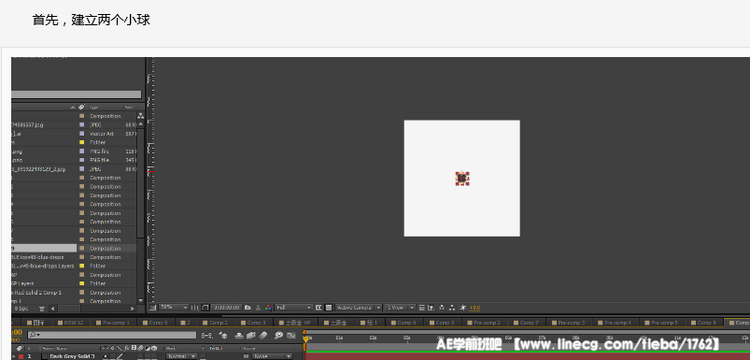Open the 50% magnification dropdown
The height and width of the screenshot is (360, 750).
174,307
